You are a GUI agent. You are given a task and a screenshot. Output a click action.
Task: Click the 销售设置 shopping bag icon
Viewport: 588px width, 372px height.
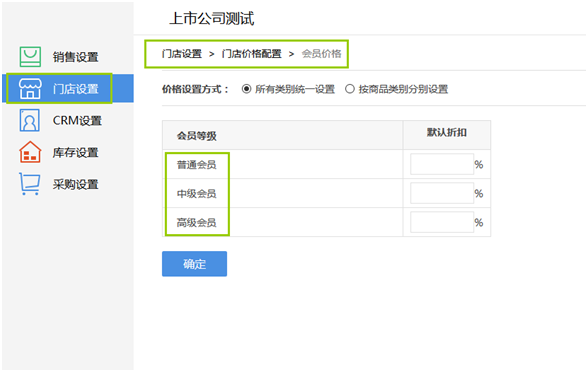tap(30, 57)
